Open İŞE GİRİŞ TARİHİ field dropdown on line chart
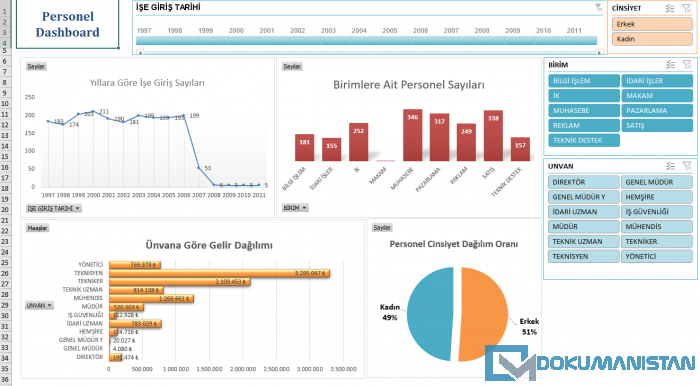700x386 pixels. (x=54, y=208)
